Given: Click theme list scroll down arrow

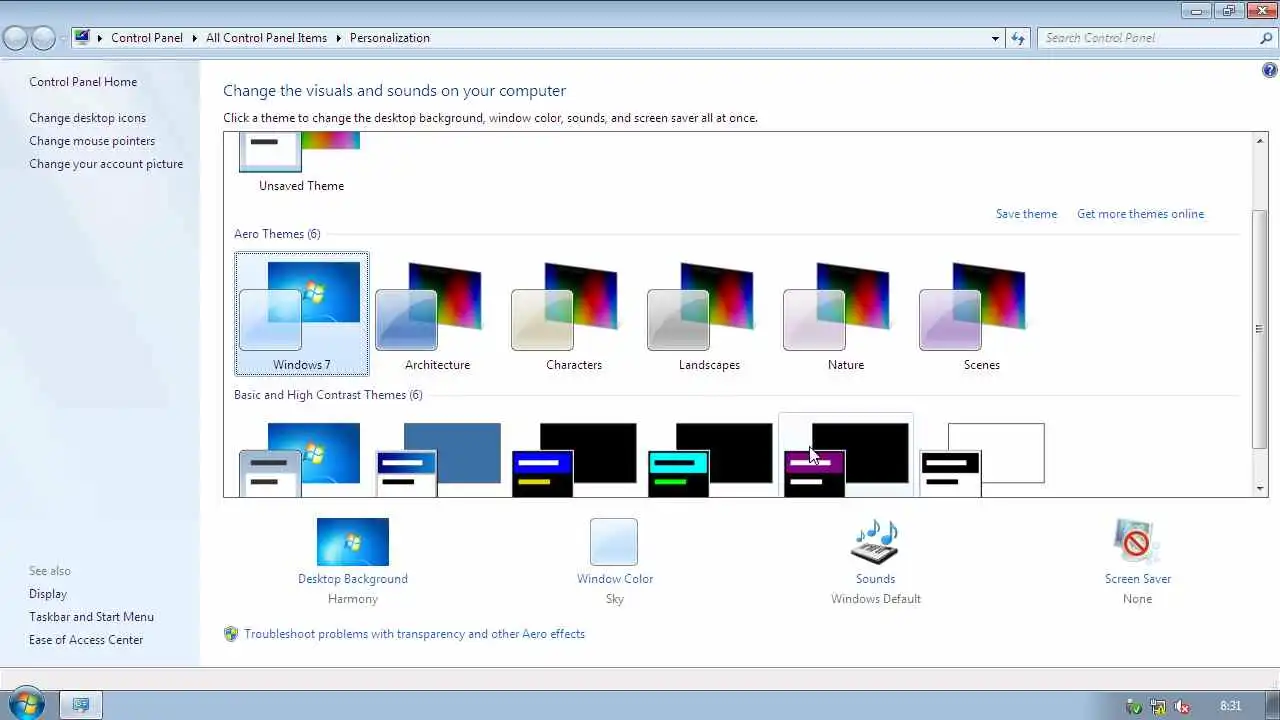Looking at the screenshot, I should pyautogui.click(x=1260, y=489).
